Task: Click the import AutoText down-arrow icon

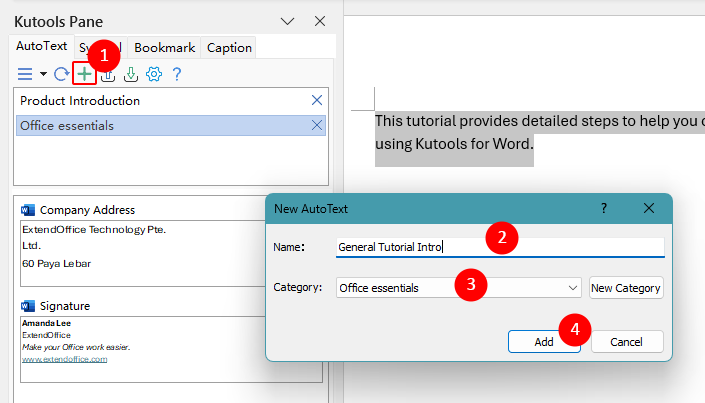Action: click(131, 74)
